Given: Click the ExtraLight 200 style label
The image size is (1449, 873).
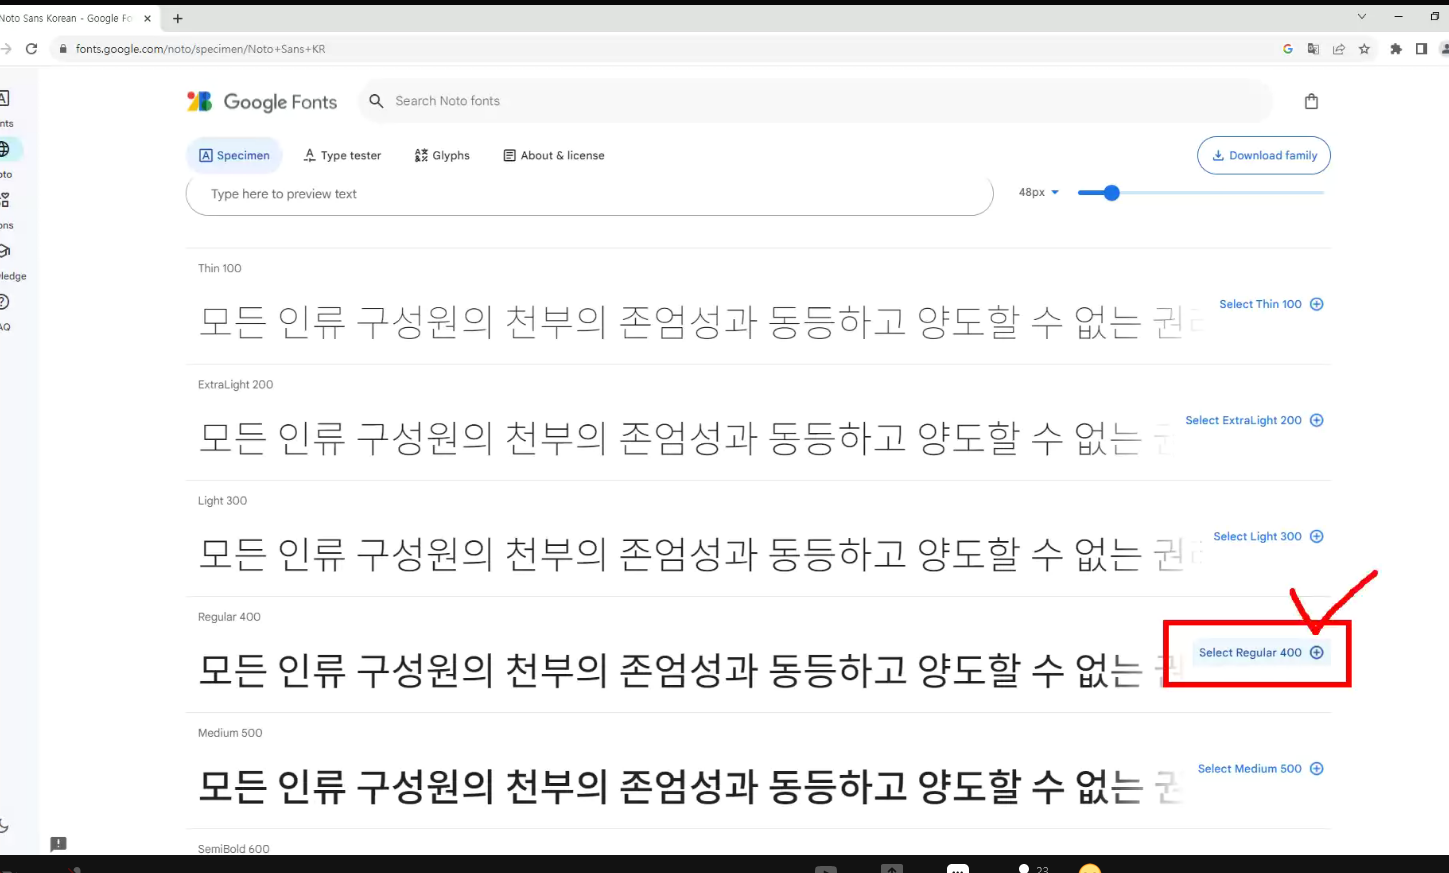Looking at the screenshot, I should point(235,384).
